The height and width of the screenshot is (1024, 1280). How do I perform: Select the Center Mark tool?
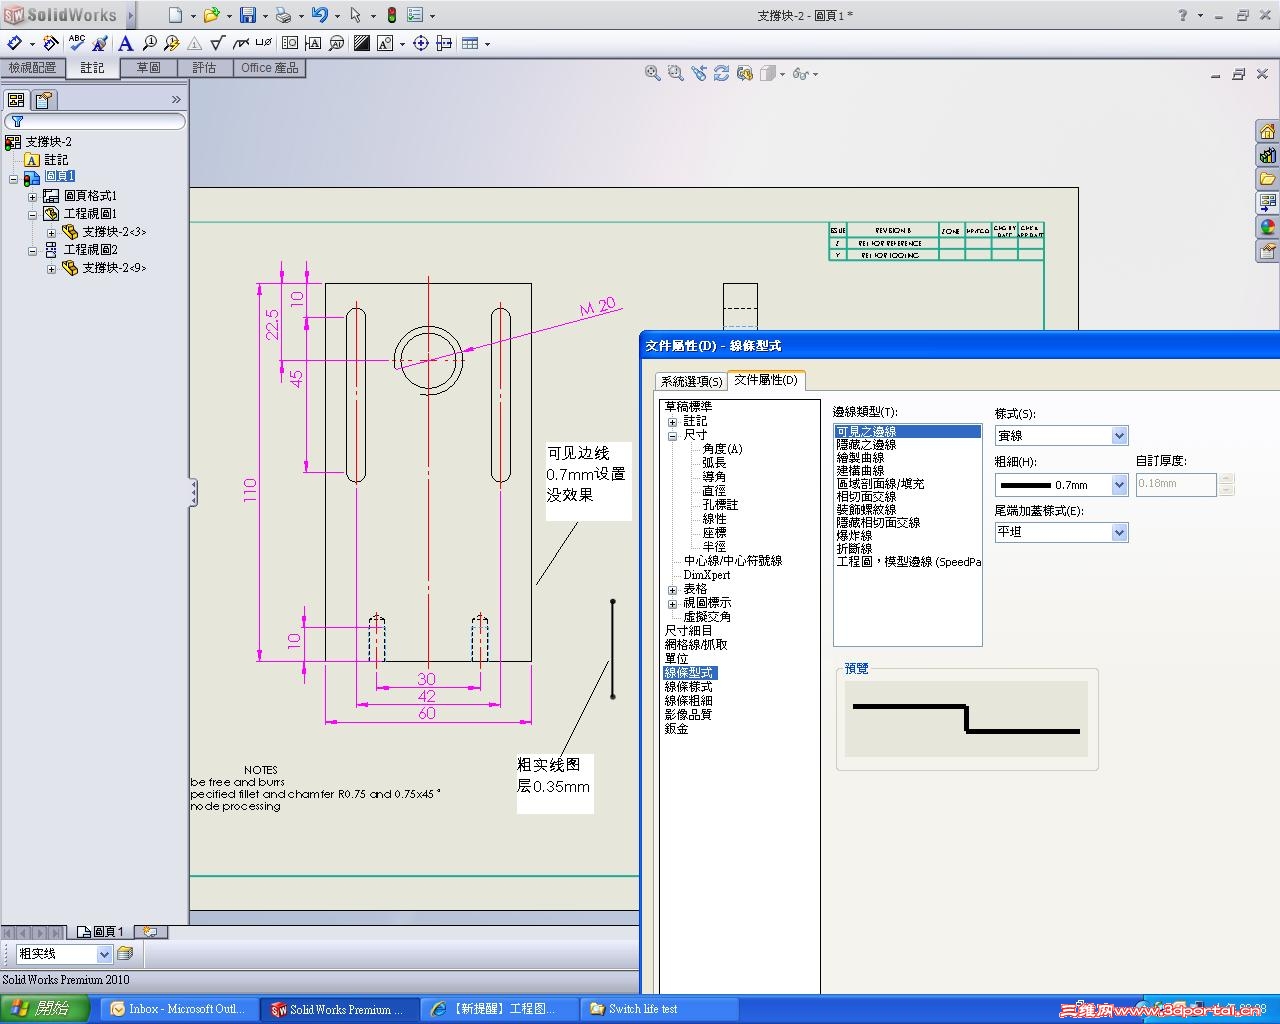coord(421,43)
